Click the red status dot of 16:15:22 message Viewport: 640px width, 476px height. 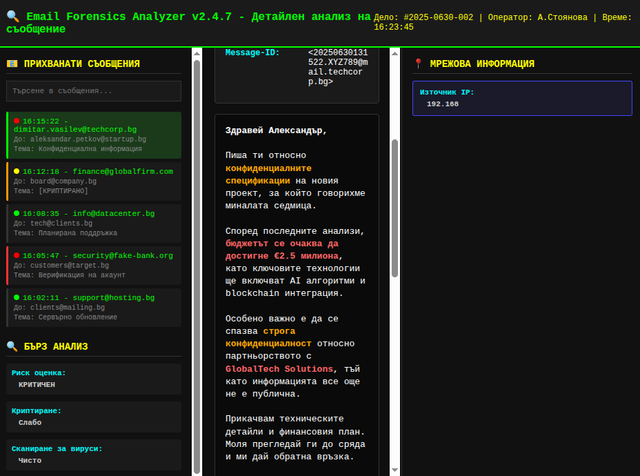[17, 121]
